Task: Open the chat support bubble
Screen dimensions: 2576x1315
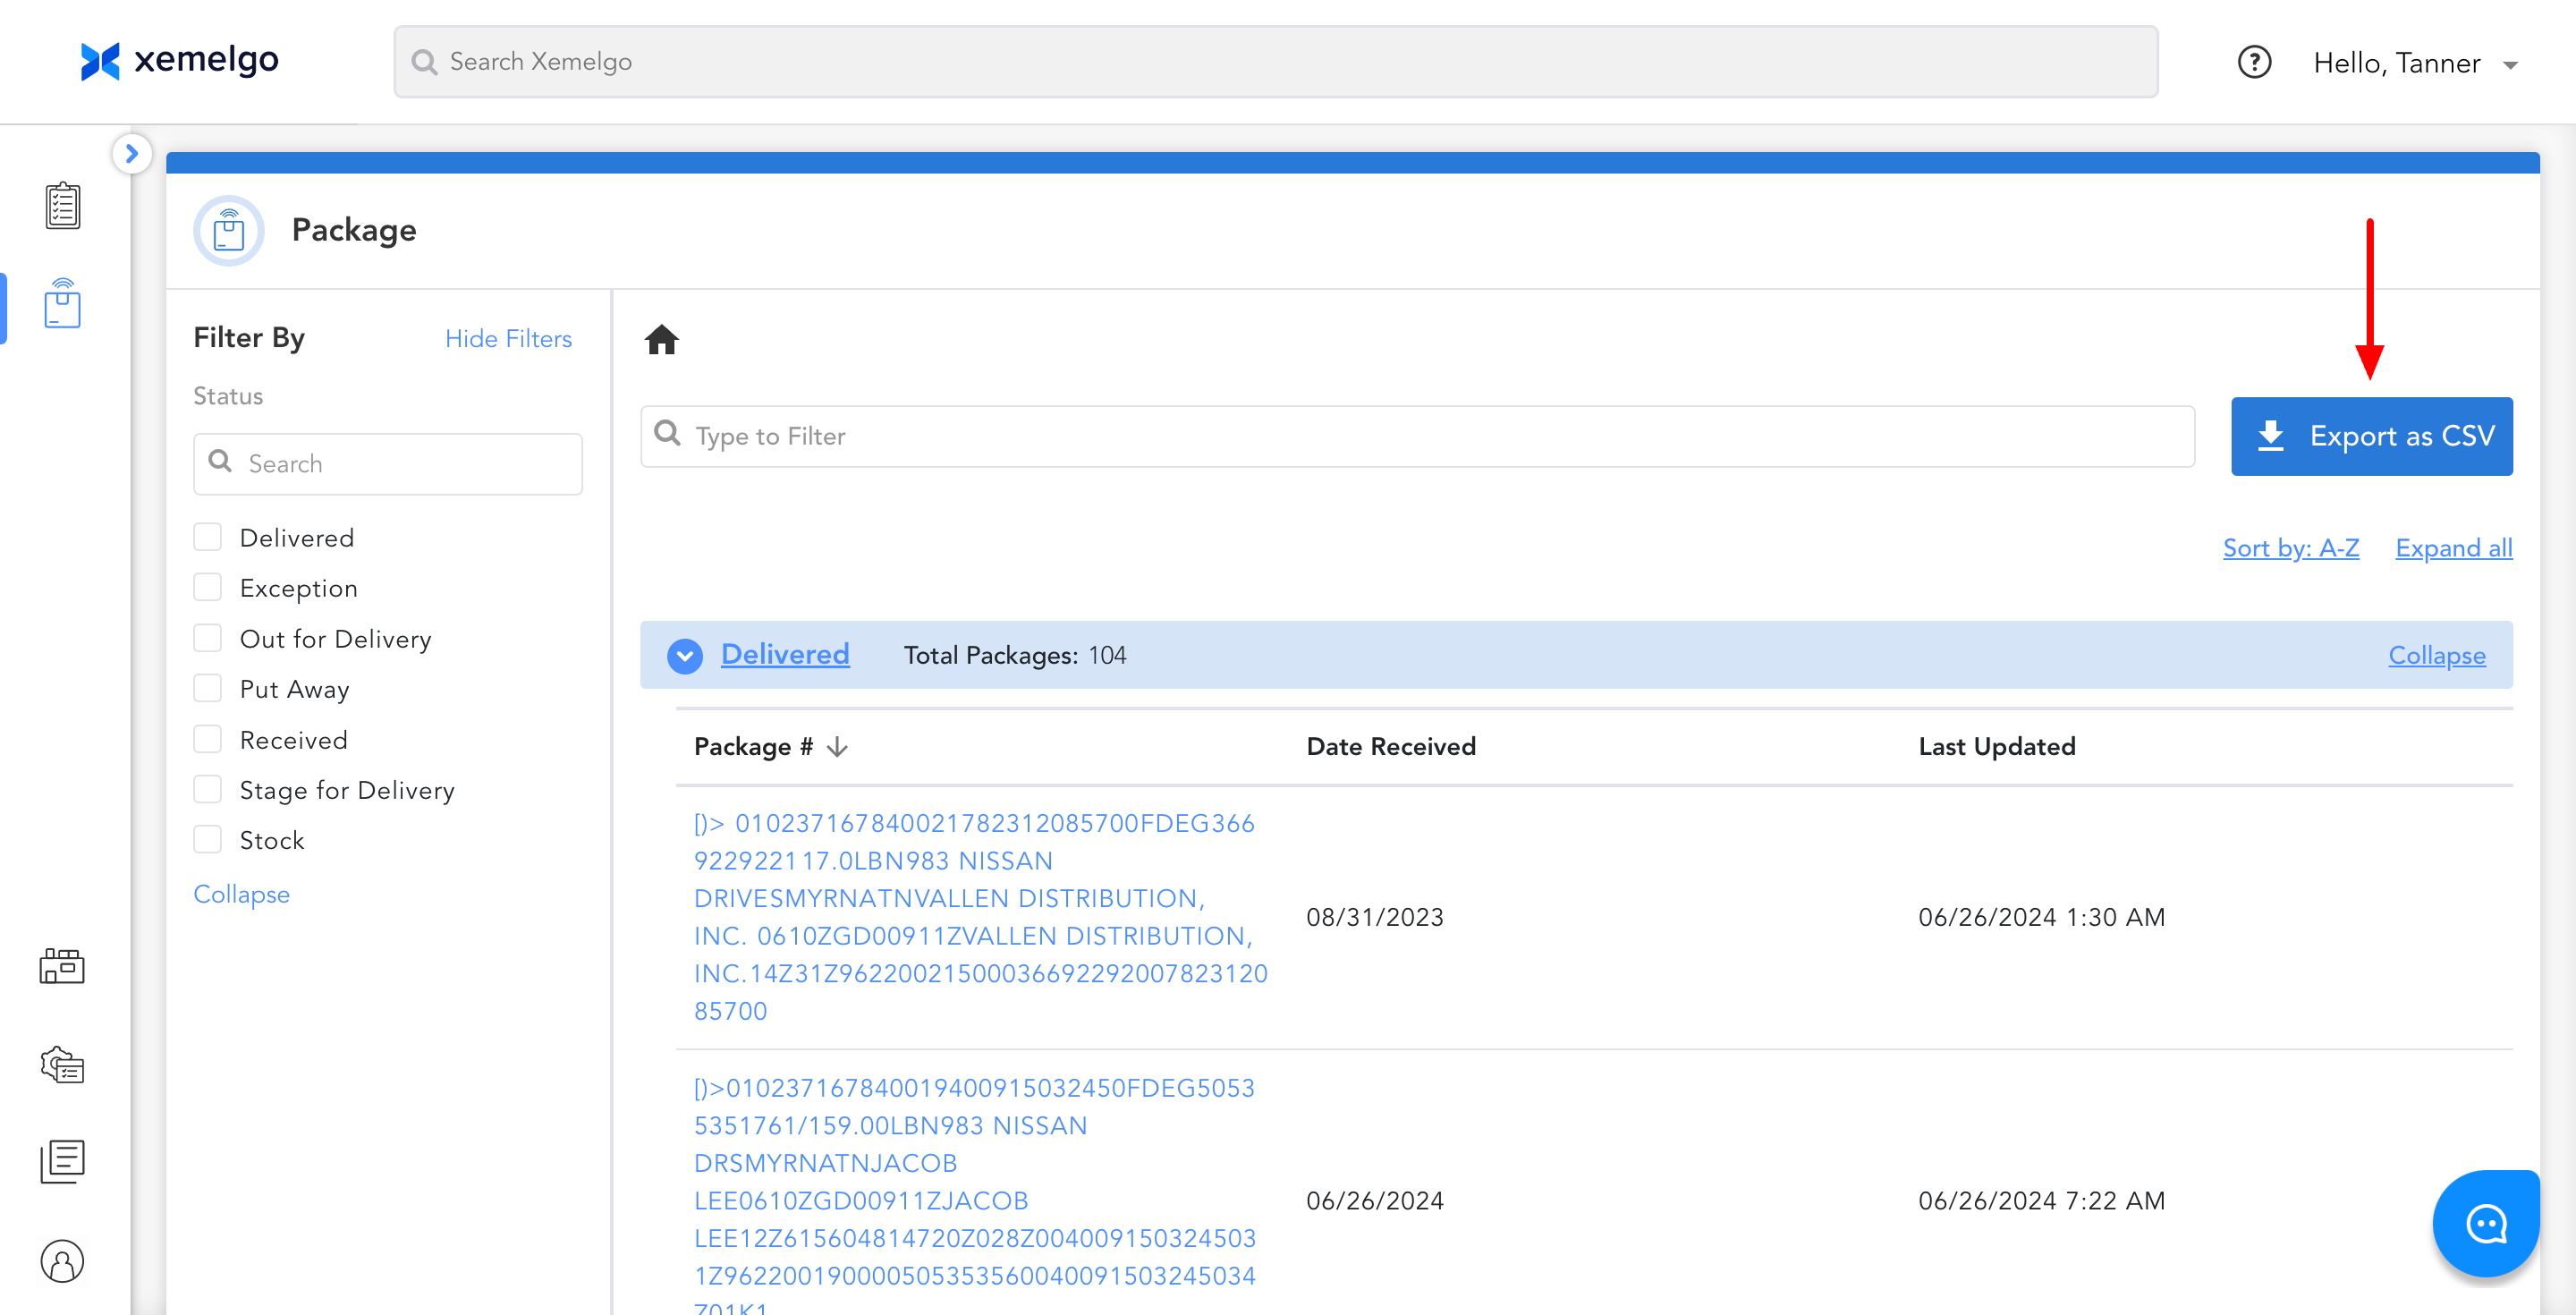Action: [x=2485, y=1223]
